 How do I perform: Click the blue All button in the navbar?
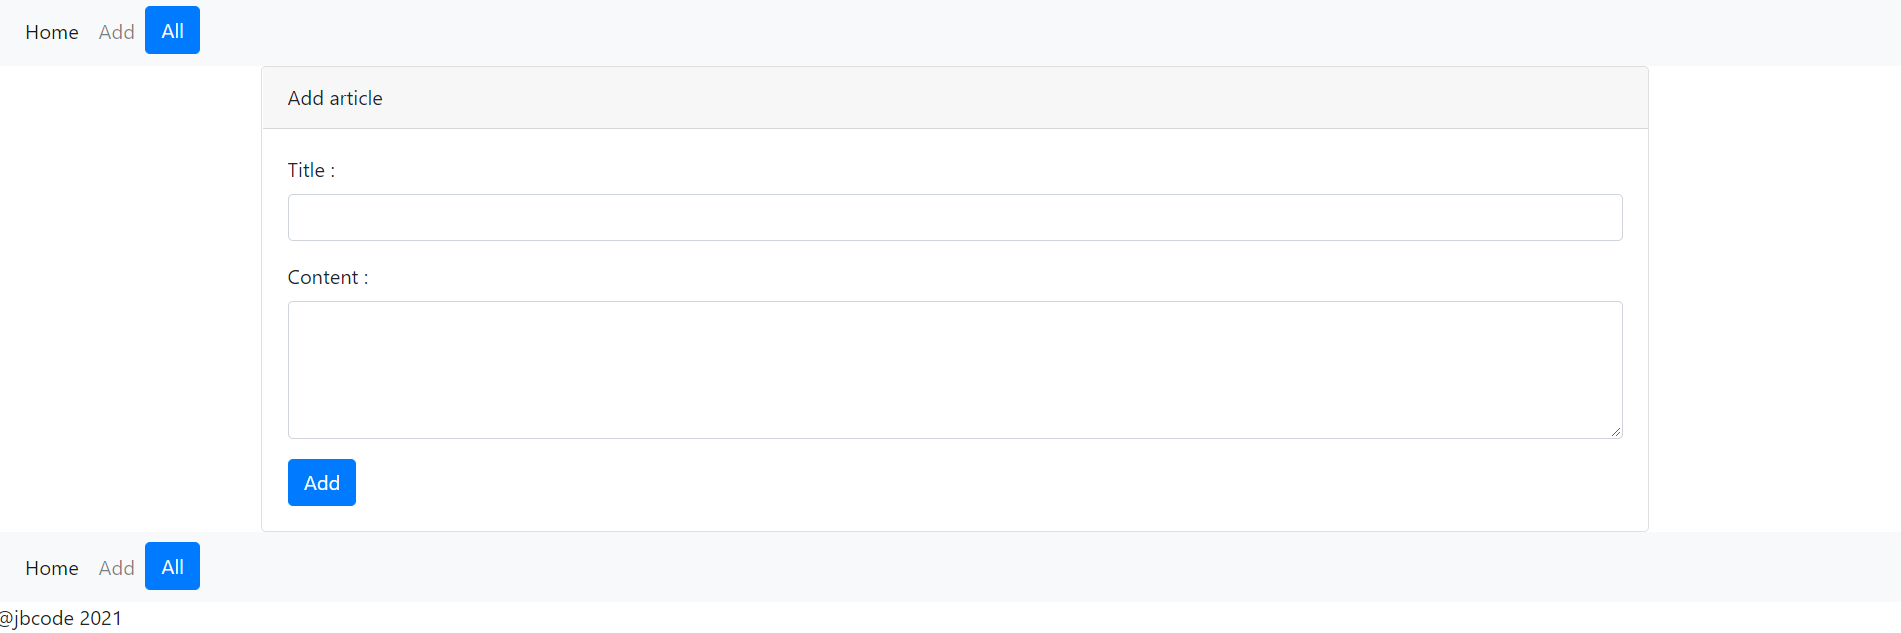171,30
